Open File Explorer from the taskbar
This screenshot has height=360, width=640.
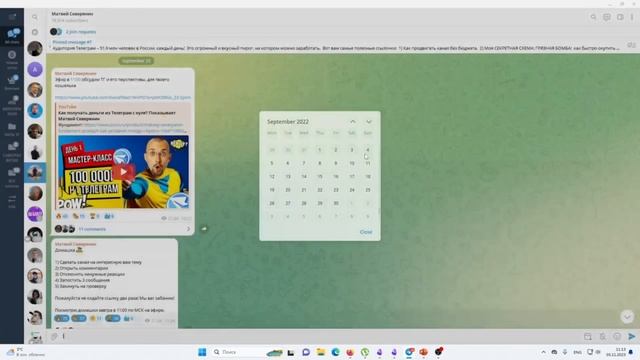click(321, 352)
